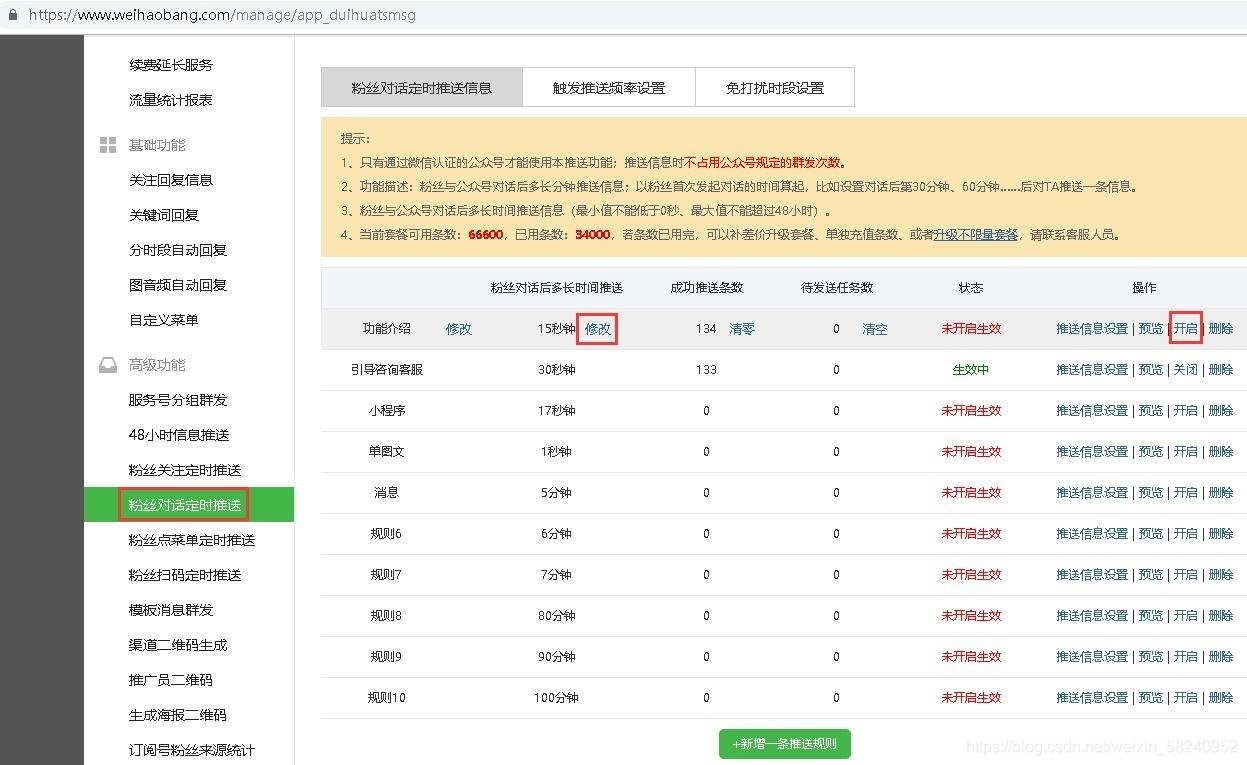Click 预览 in 单图文 row

[1151, 452]
